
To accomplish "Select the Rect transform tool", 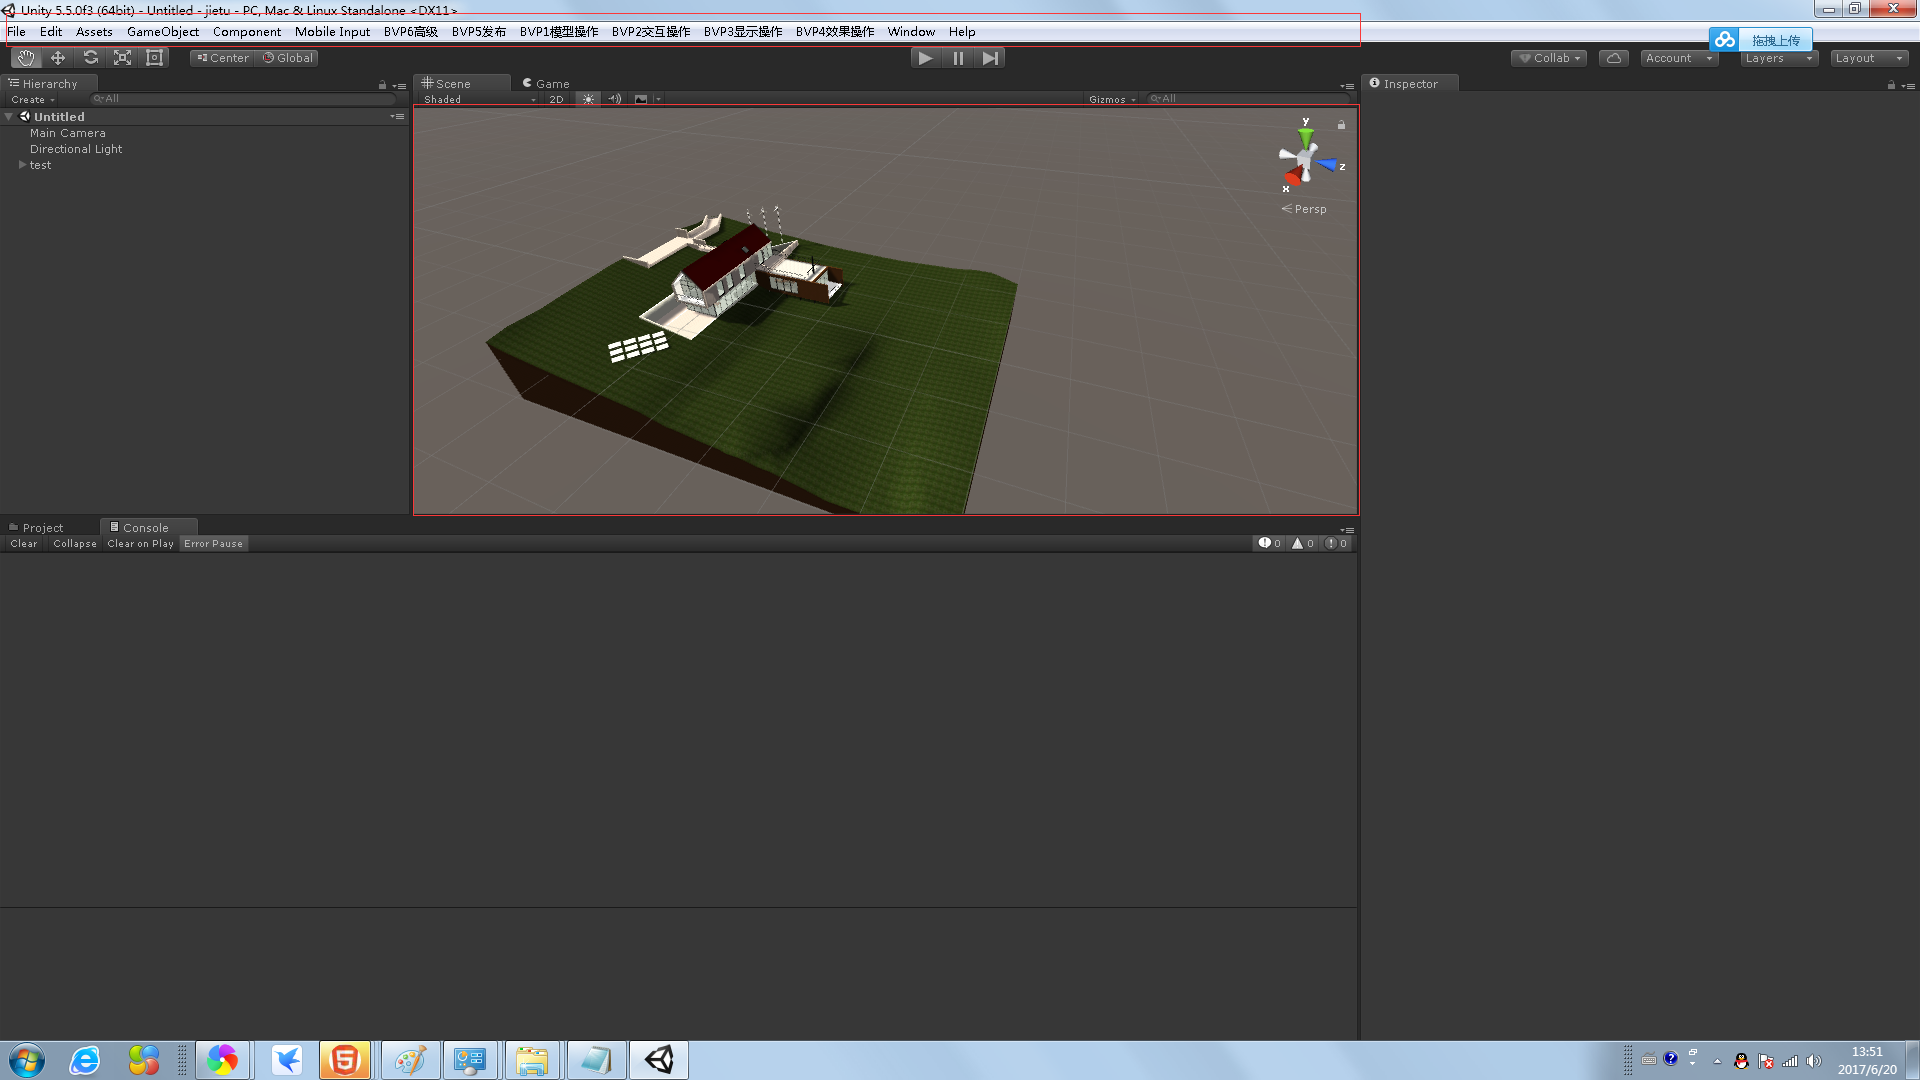I will [154, 58].
